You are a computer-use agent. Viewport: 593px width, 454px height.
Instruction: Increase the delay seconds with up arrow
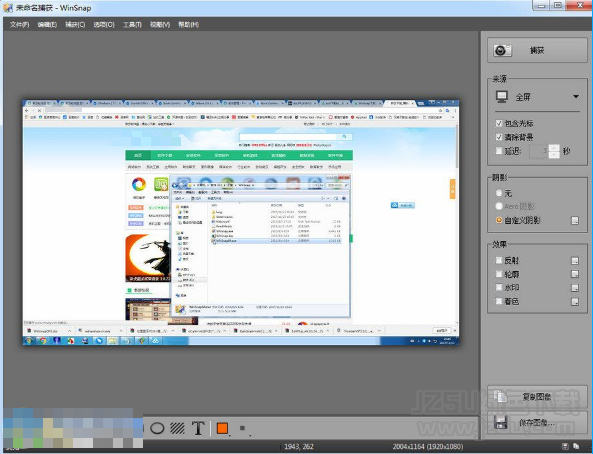coord(554,147)
